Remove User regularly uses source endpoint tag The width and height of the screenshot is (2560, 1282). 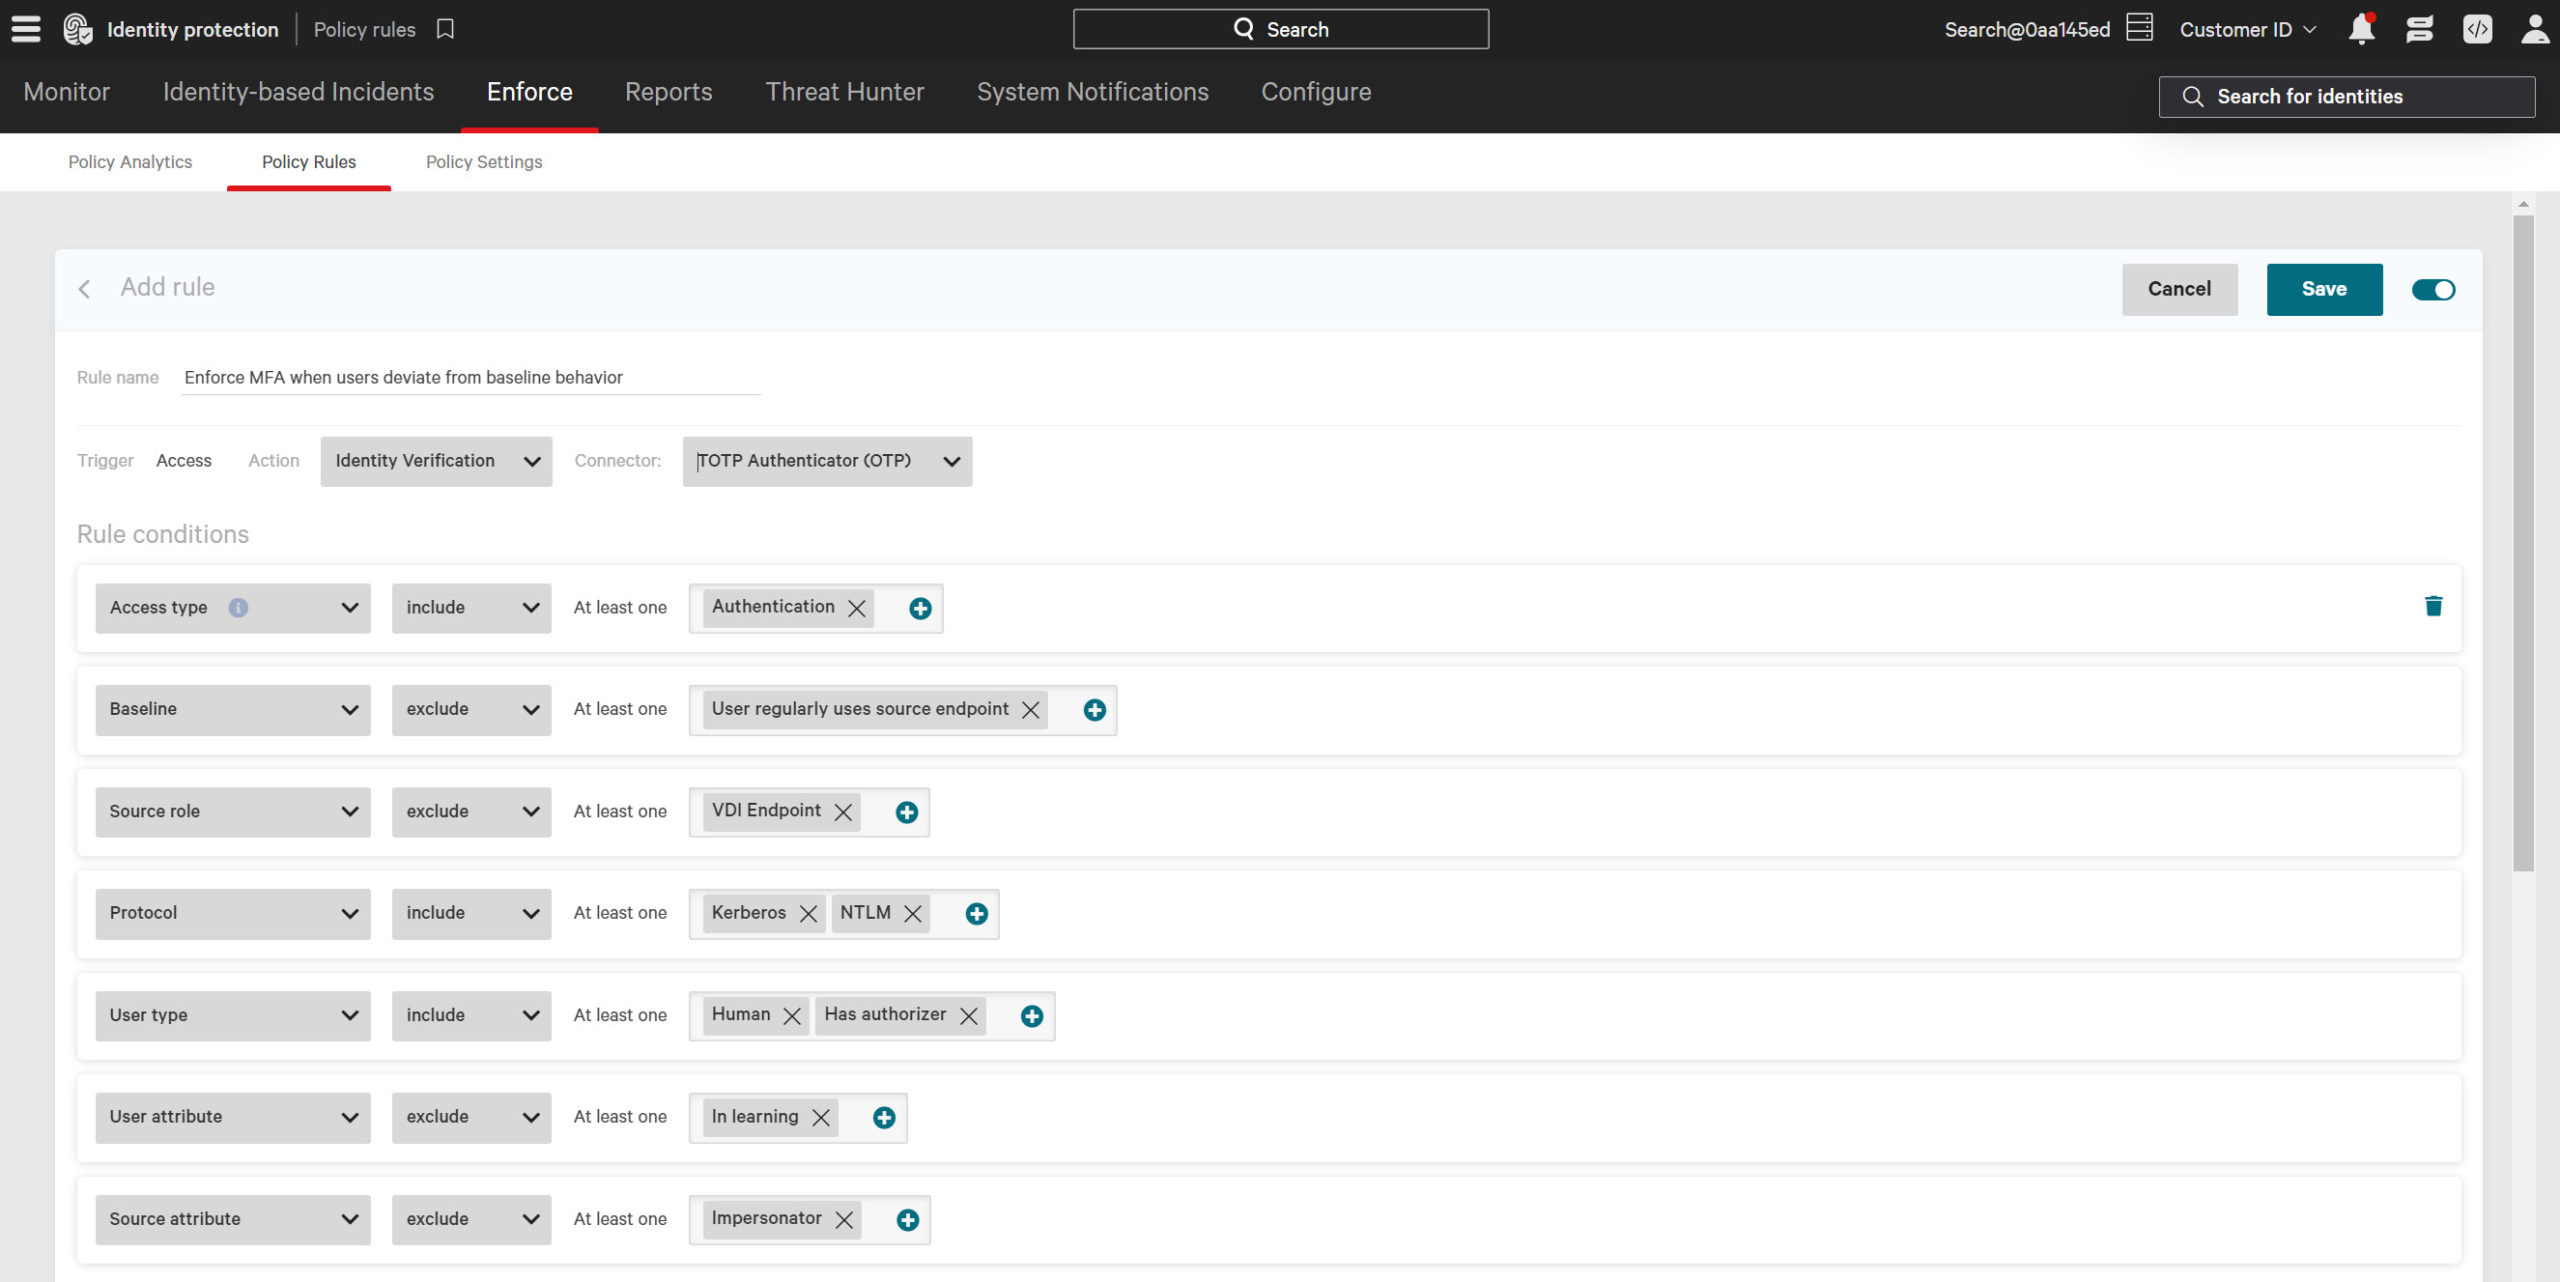point(1031,710)
